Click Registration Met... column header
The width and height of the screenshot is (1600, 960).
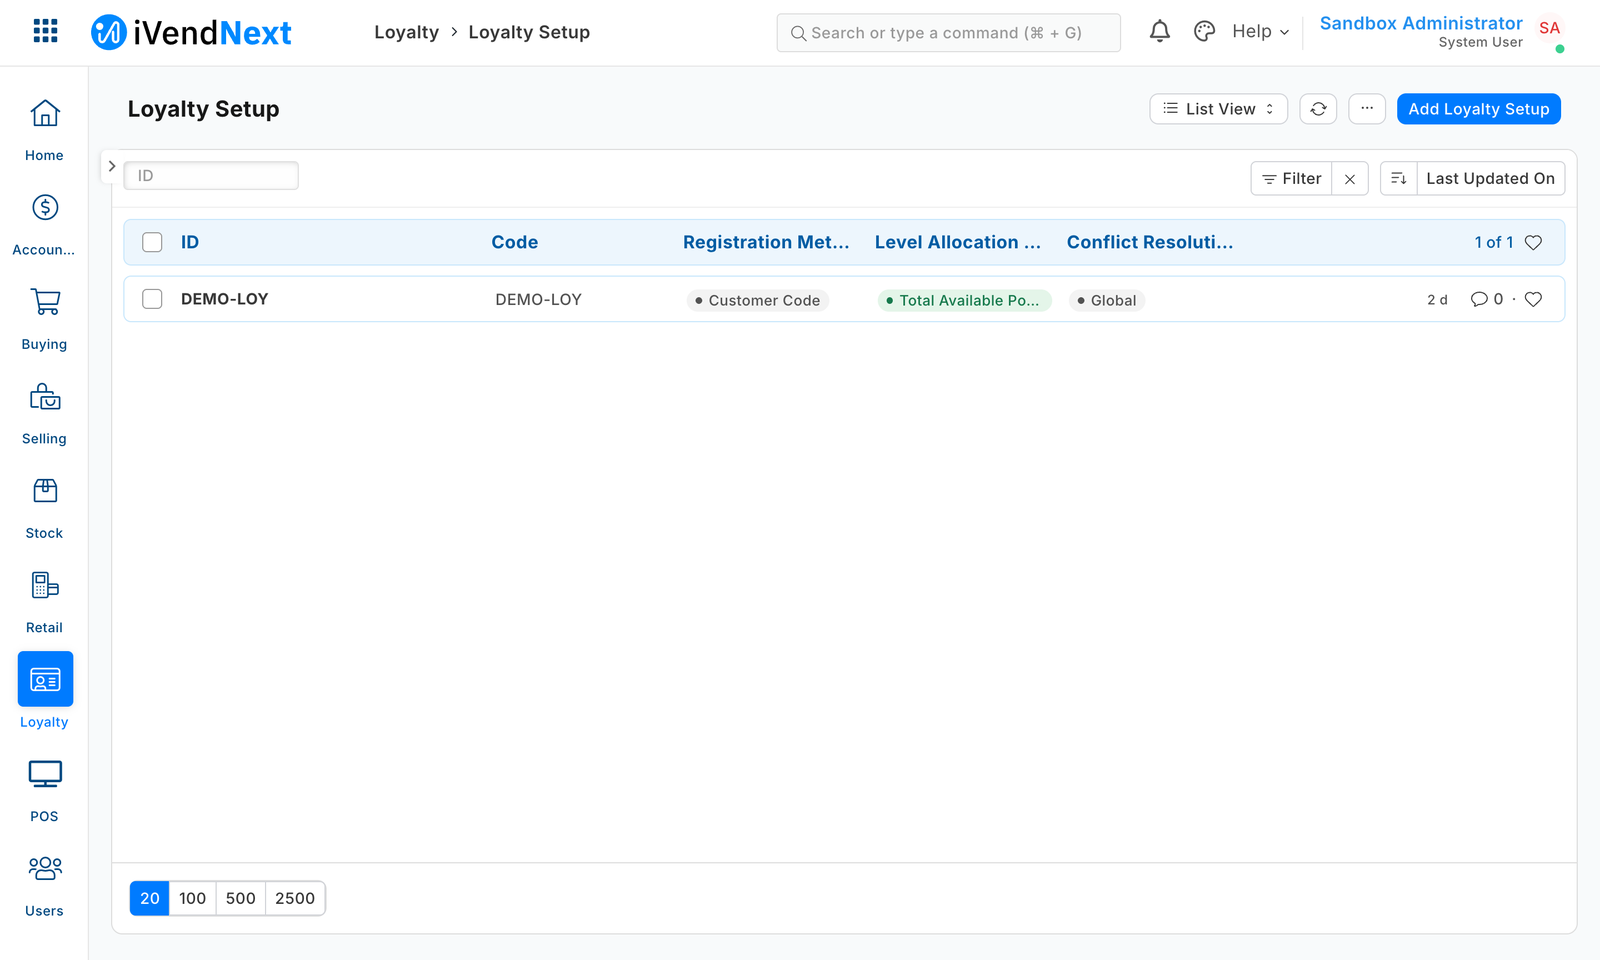click(x=766, y=242)
